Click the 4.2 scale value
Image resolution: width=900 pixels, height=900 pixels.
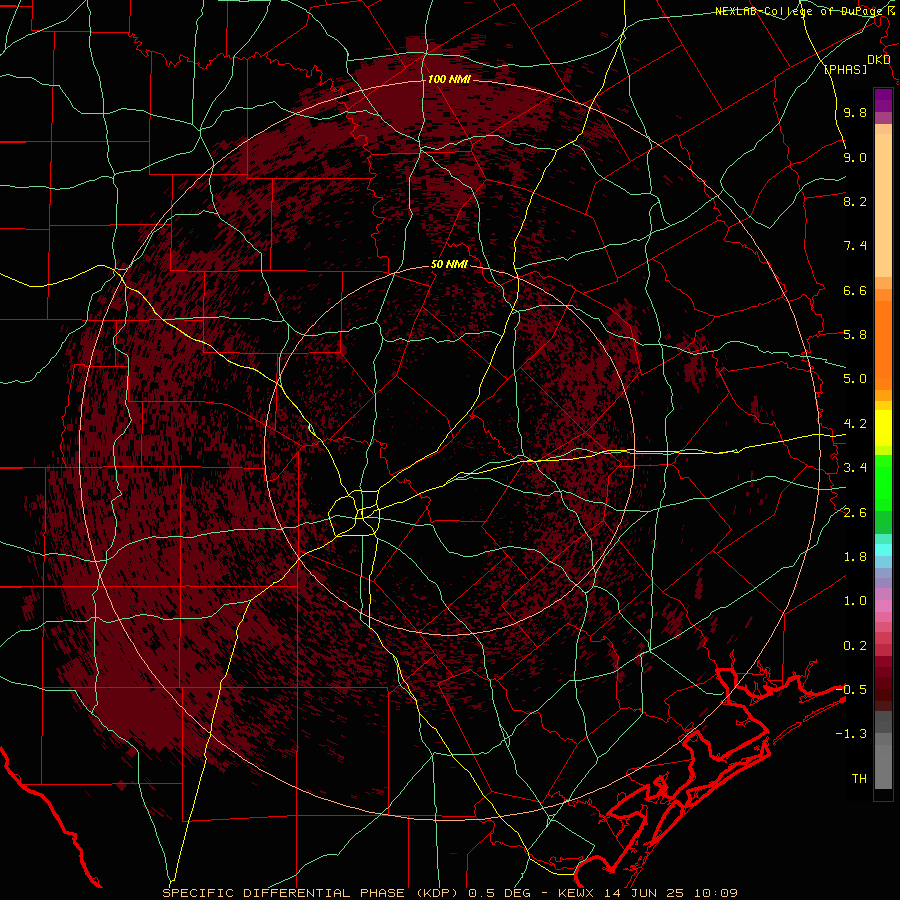pyautogui.click(x=855, y=424)
